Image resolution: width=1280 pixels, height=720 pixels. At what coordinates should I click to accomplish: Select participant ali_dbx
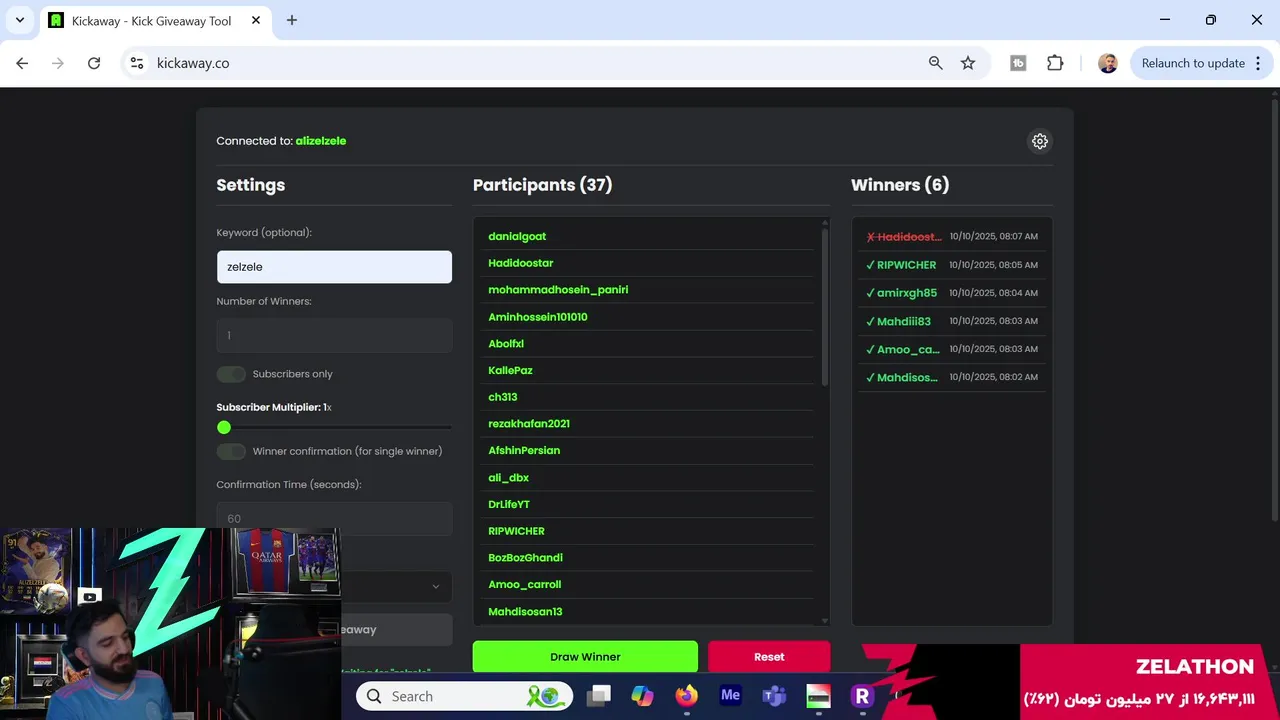tap(508, 478)
